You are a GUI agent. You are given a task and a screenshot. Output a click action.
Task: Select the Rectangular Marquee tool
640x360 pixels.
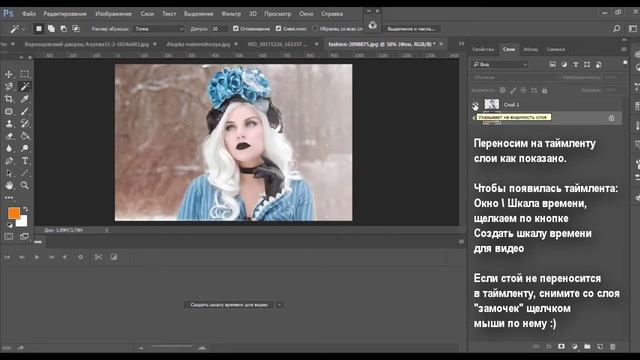pyautogui.click(x=25, y=74)
